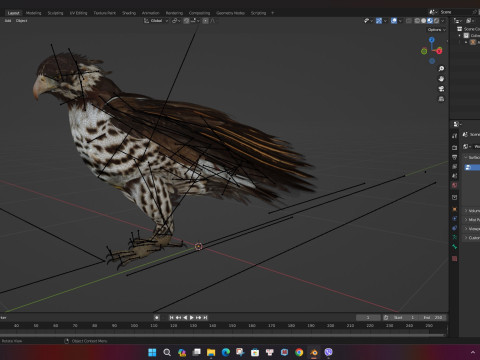This screenshot has width=480, height=360.
Task: Switch to the Modeling workspace tab
Action: [x=34, y=13]
